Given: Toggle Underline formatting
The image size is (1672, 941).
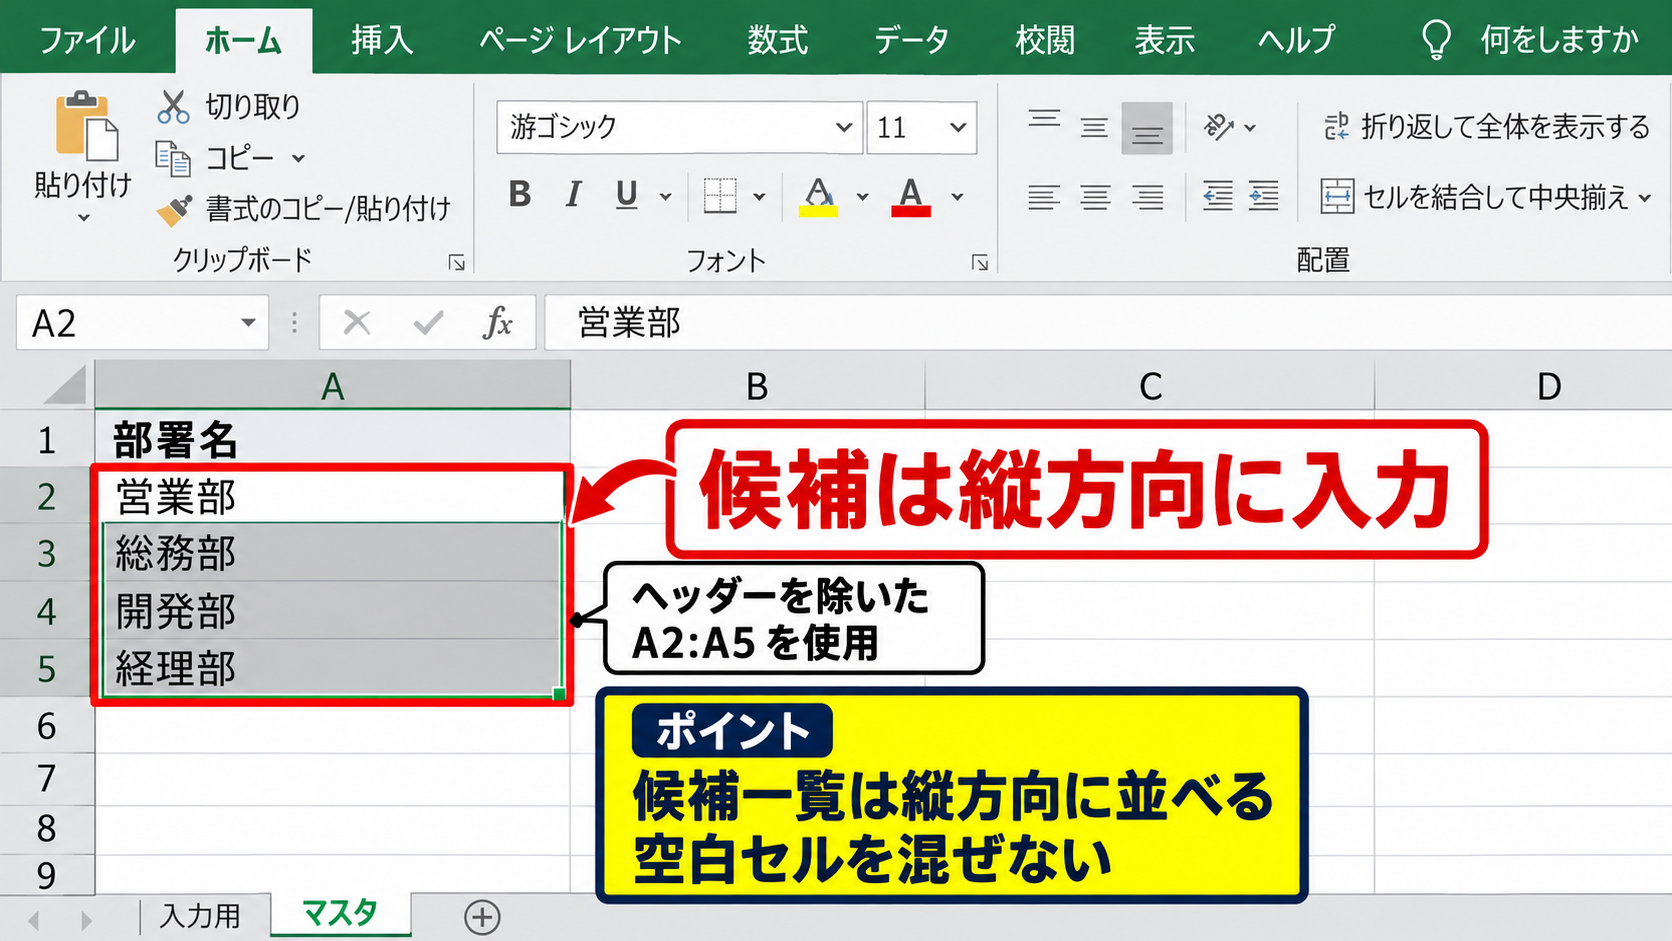Looking at the screenshot, I should (x=627, y=194).
